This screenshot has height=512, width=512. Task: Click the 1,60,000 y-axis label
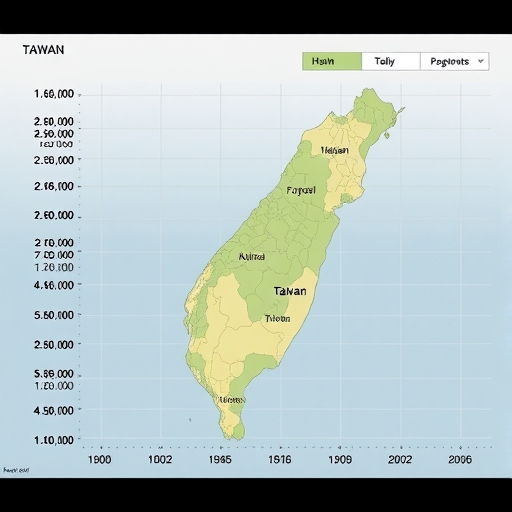pyautogui.click(x=54, y=94)
